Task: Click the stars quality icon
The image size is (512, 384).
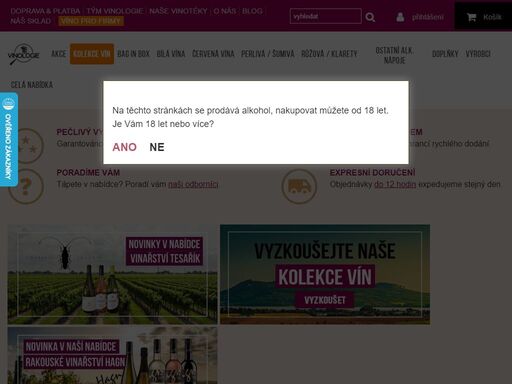Action: [27, 145]
